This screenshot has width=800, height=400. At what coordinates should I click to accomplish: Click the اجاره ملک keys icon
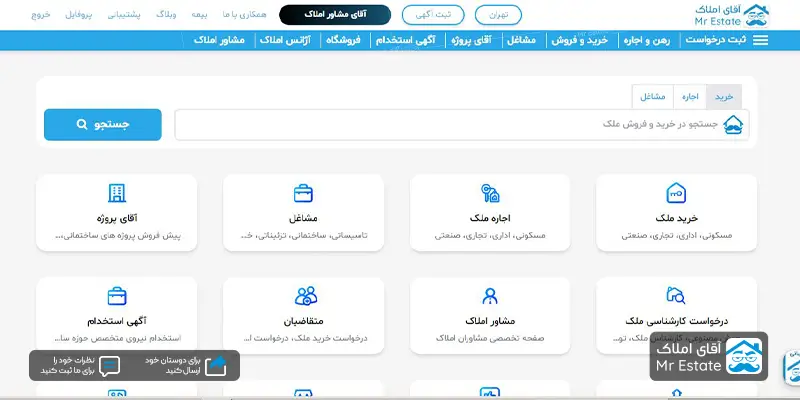(x=490, y=193)
